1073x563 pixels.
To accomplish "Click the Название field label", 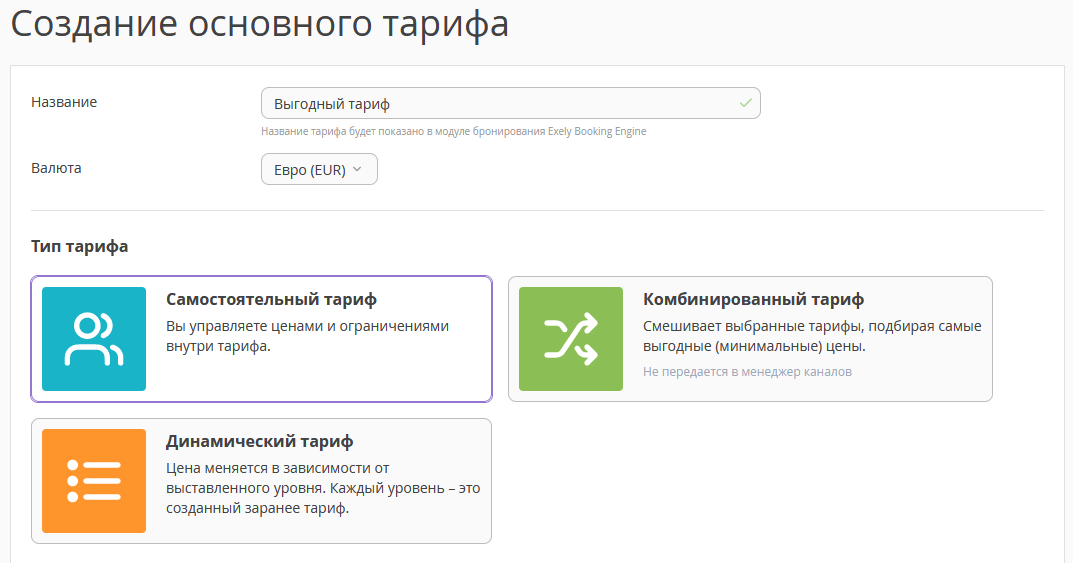I will 64,102.
